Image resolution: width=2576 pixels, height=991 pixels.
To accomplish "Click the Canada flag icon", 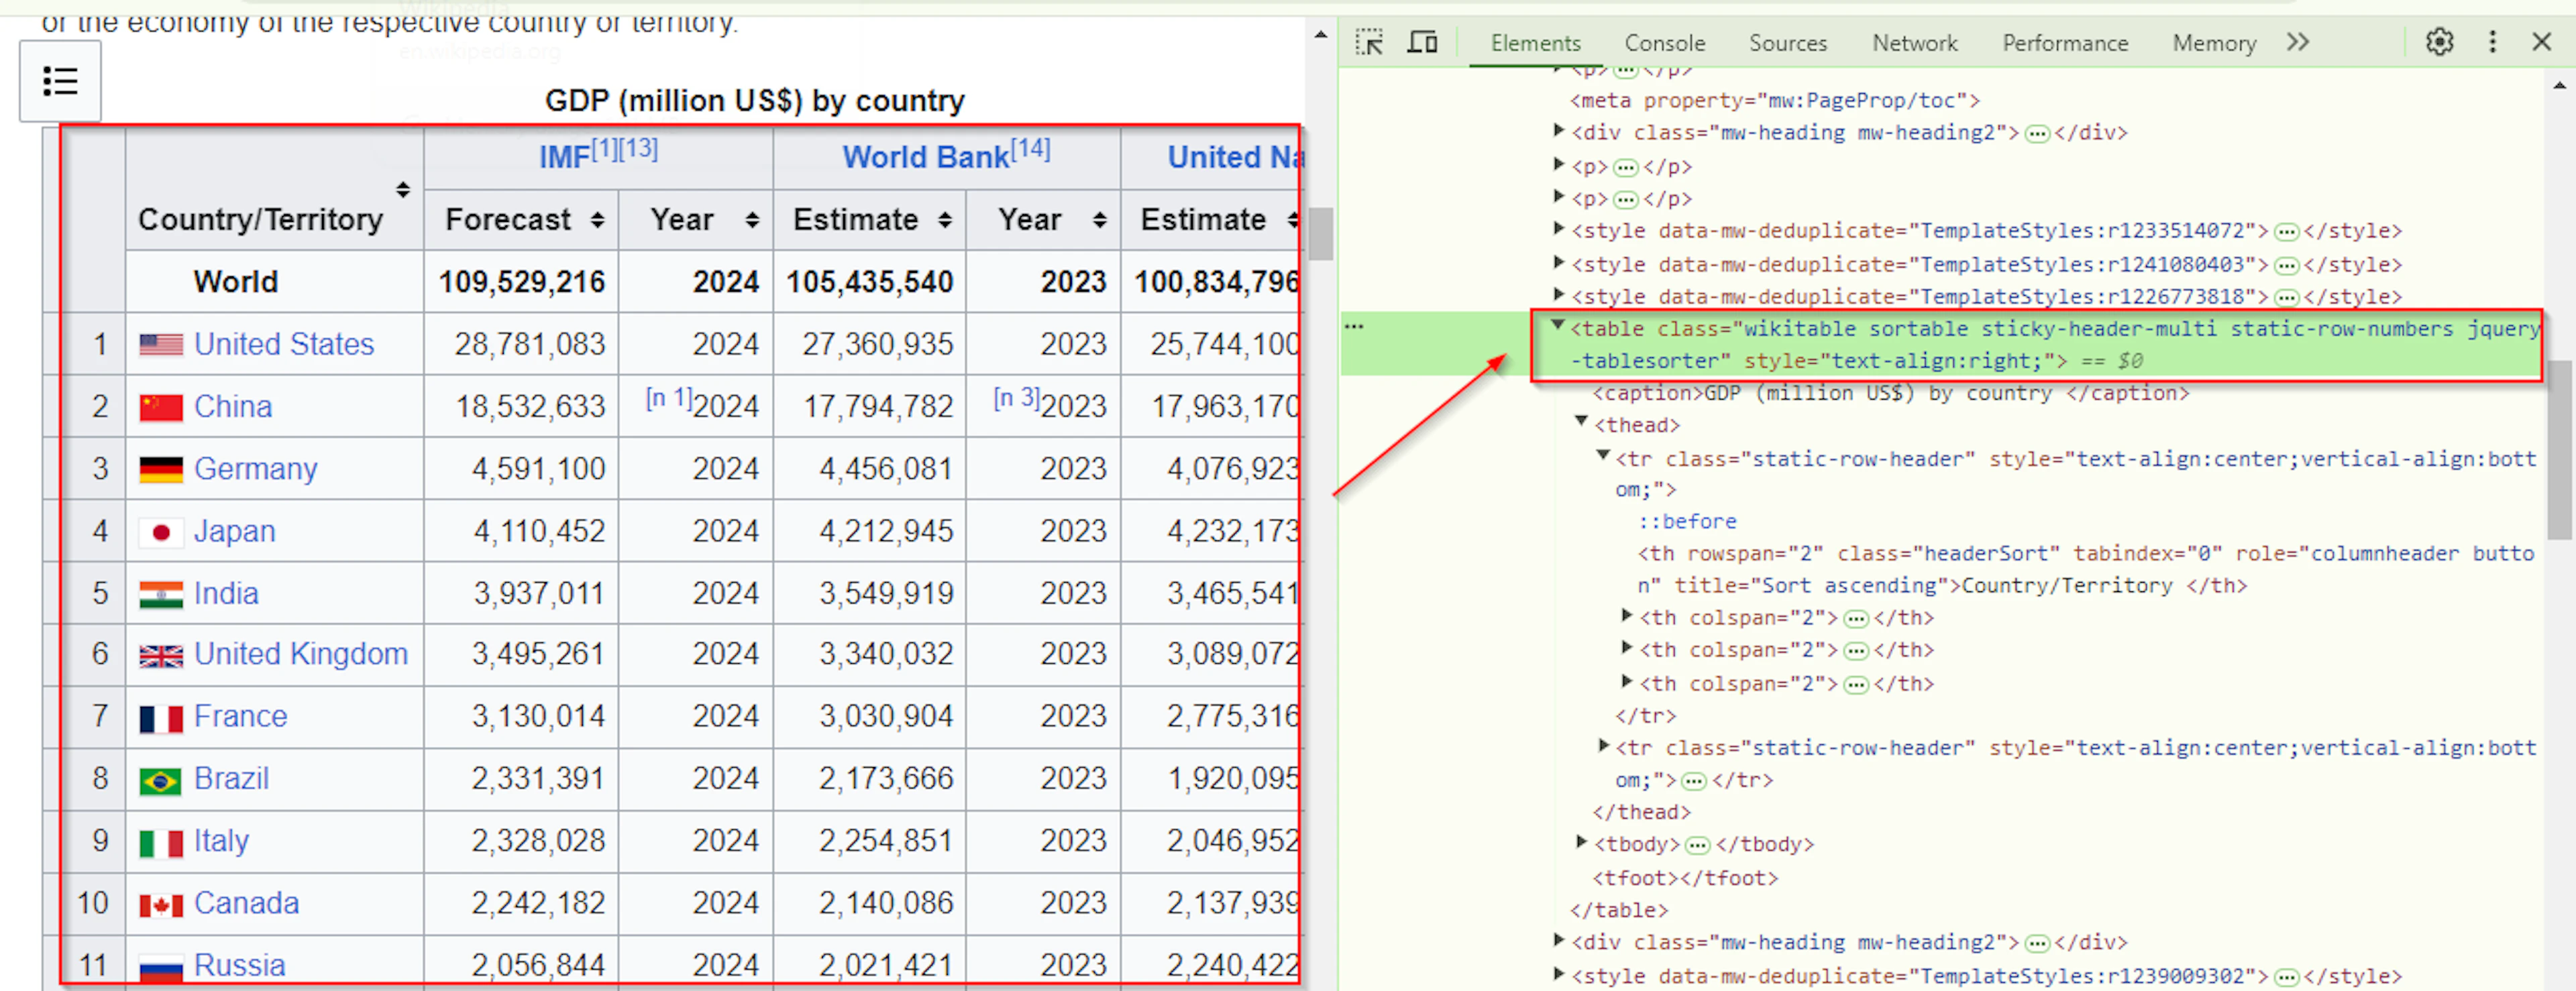I will (x=161, y=905).
